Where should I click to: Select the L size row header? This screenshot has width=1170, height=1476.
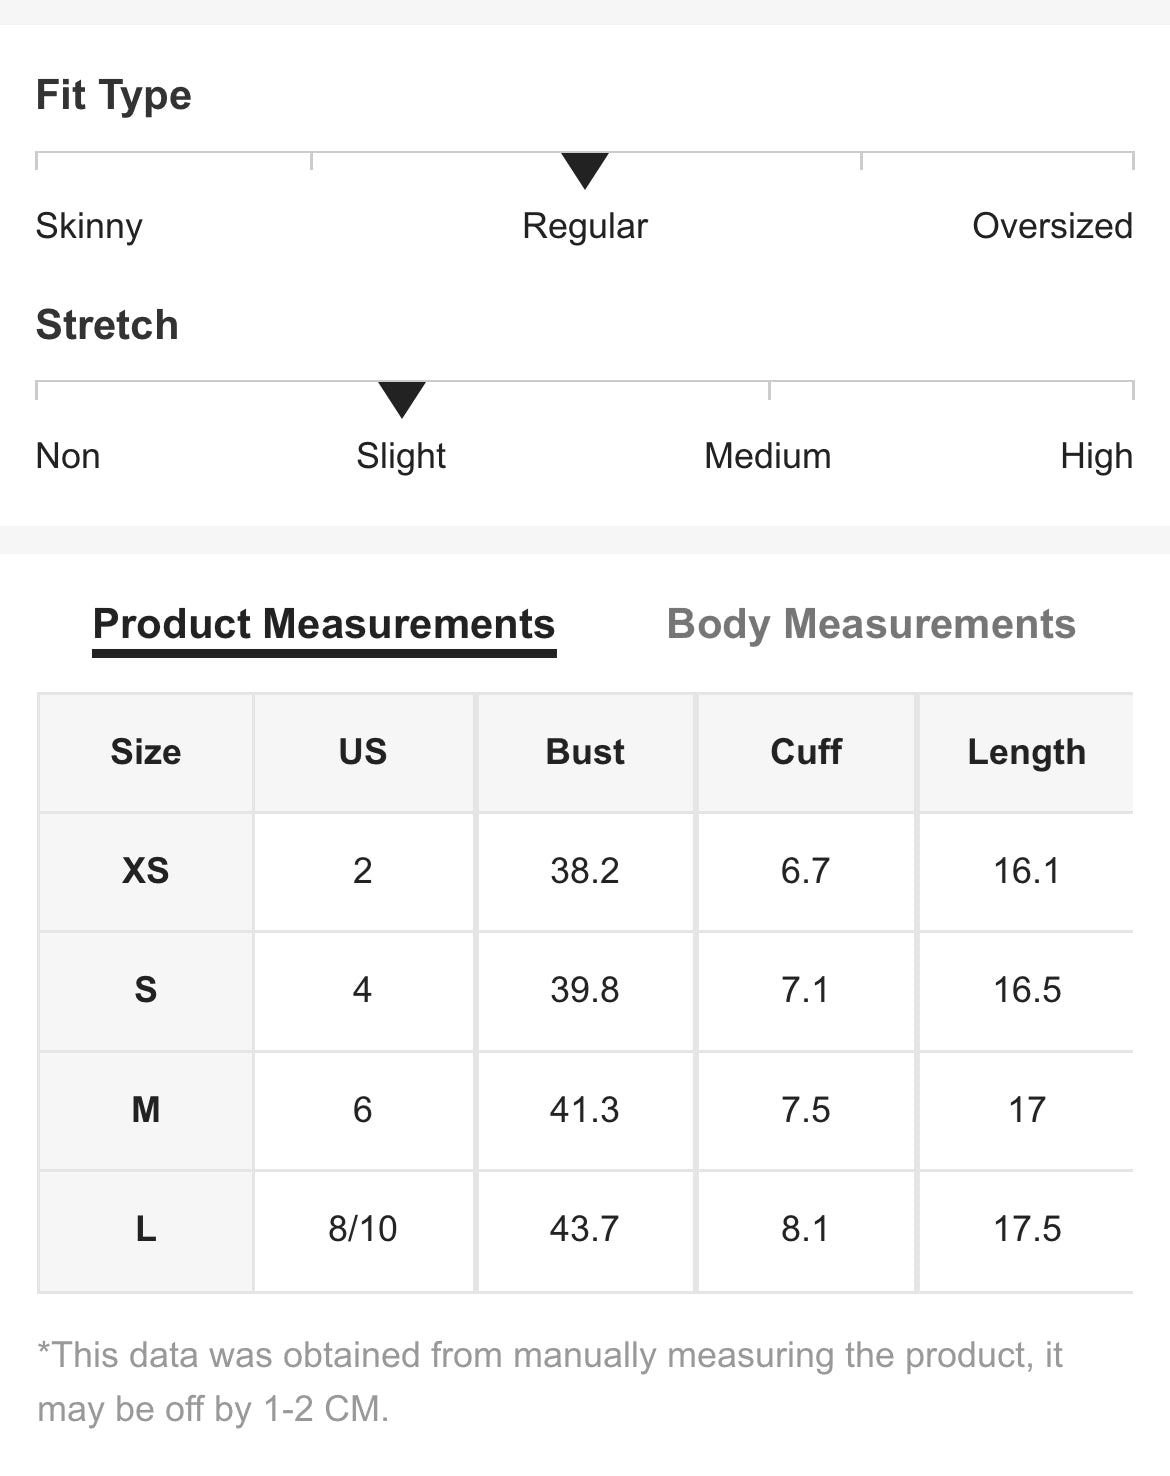[146, 1229]
